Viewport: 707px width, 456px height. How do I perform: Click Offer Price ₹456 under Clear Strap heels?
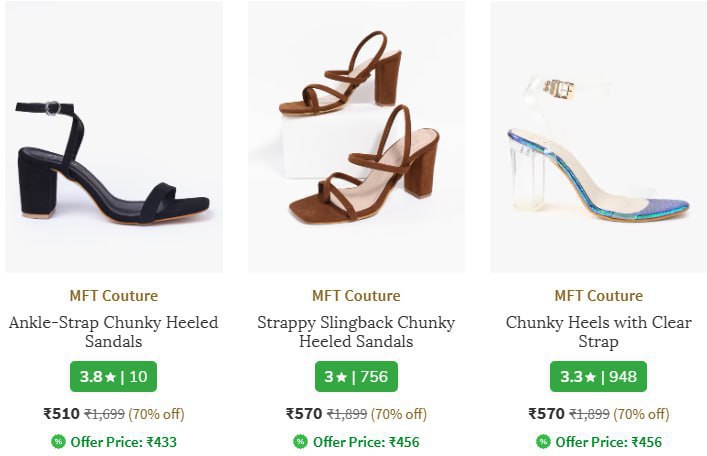(608, 442)
